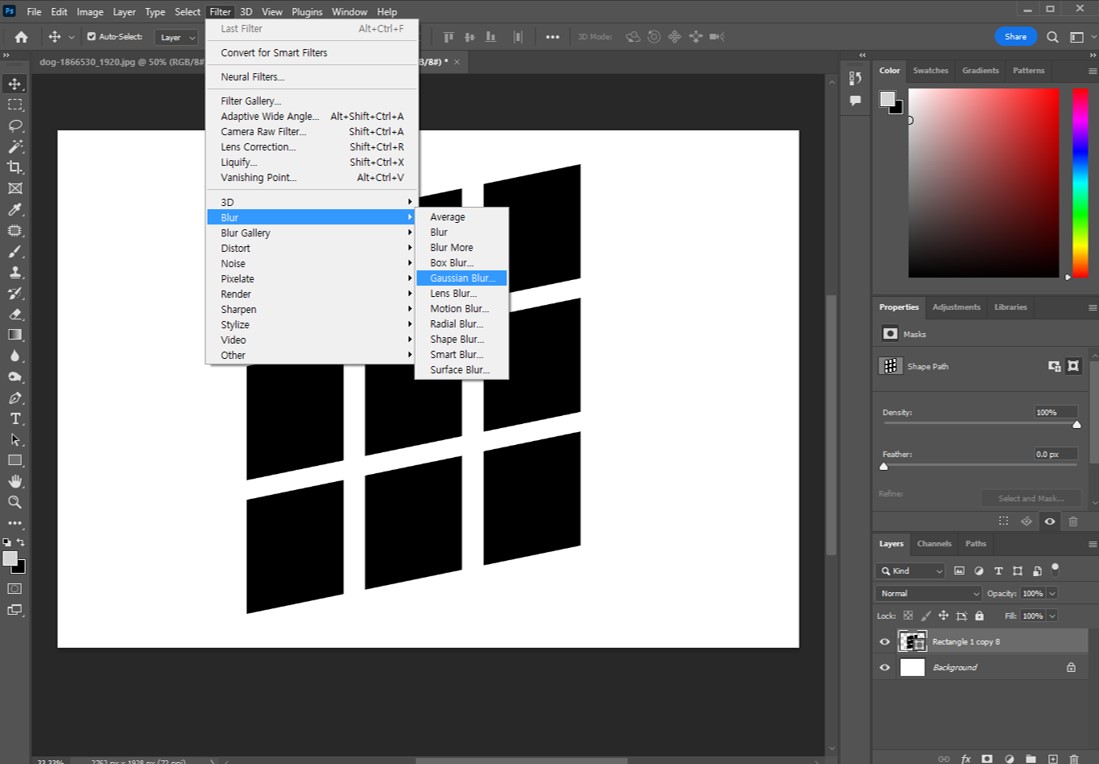This screenshot has height=764, width=1099.
Task: Expand the Sharpen submenu
Action: point(312,309)
